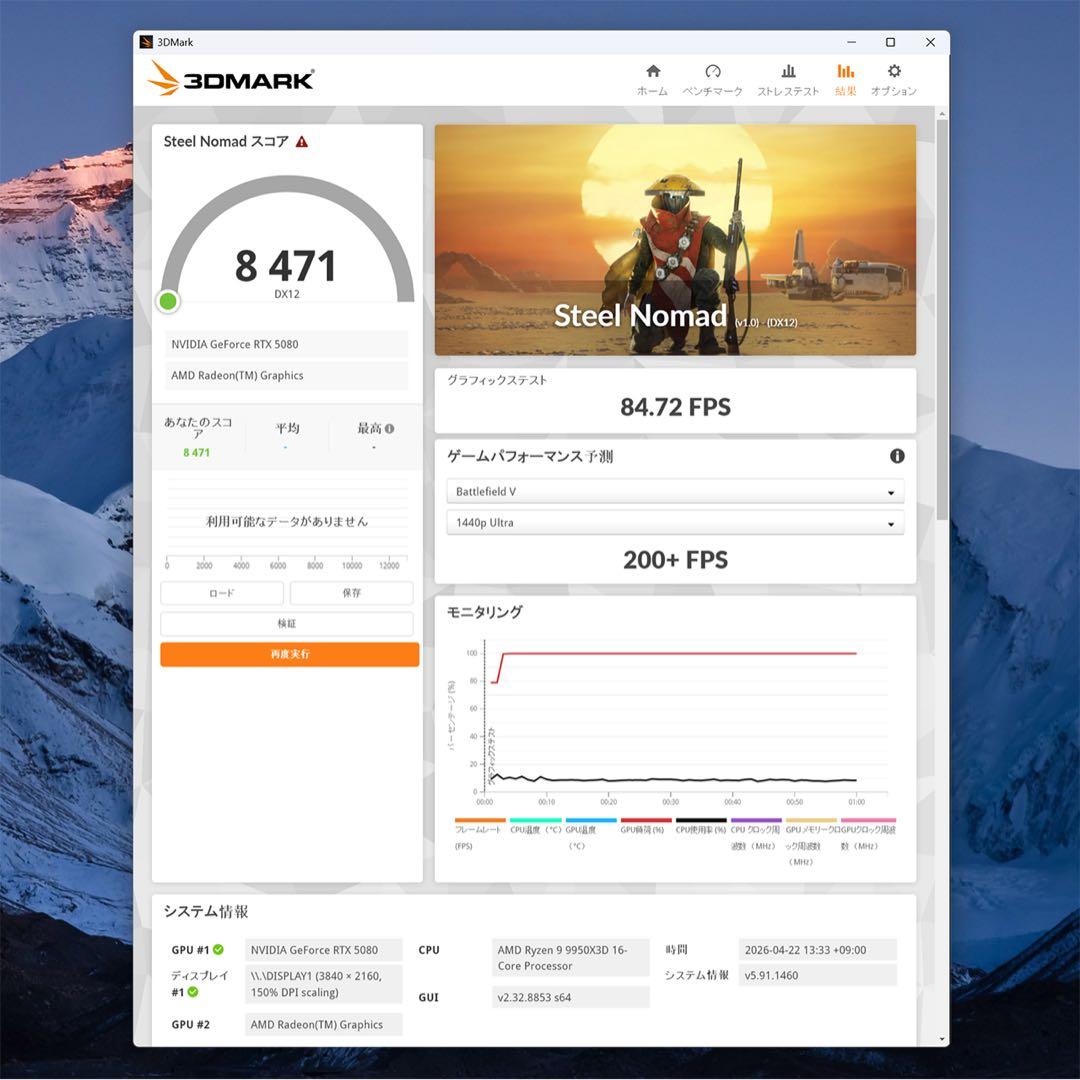Open the オプション settings tab
Viewport: 1080px width, 1080px height.
click(893, 80)
